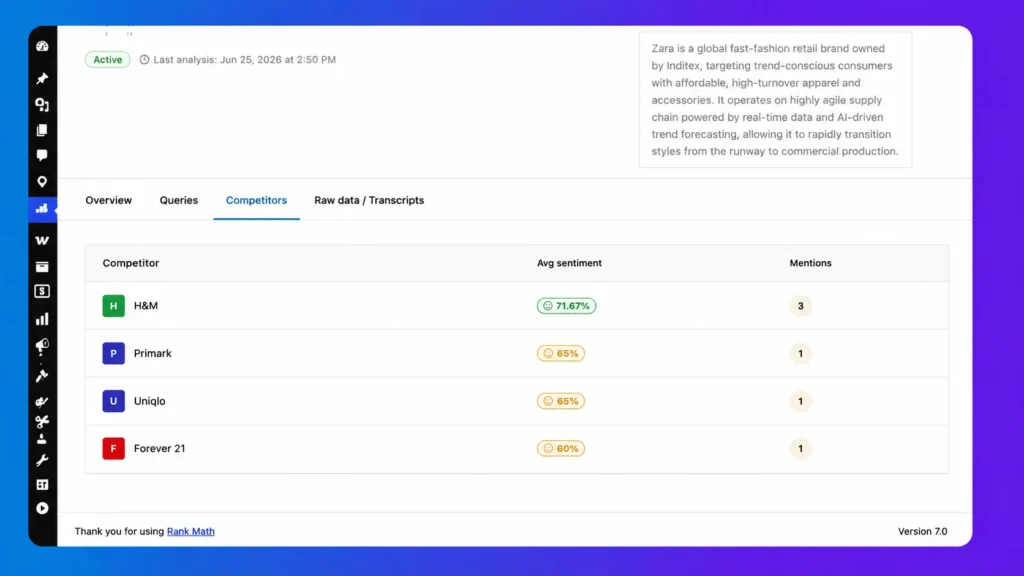Click the Primark competitor name
Screen dimensions: 1024x576
tap(153, 353)
